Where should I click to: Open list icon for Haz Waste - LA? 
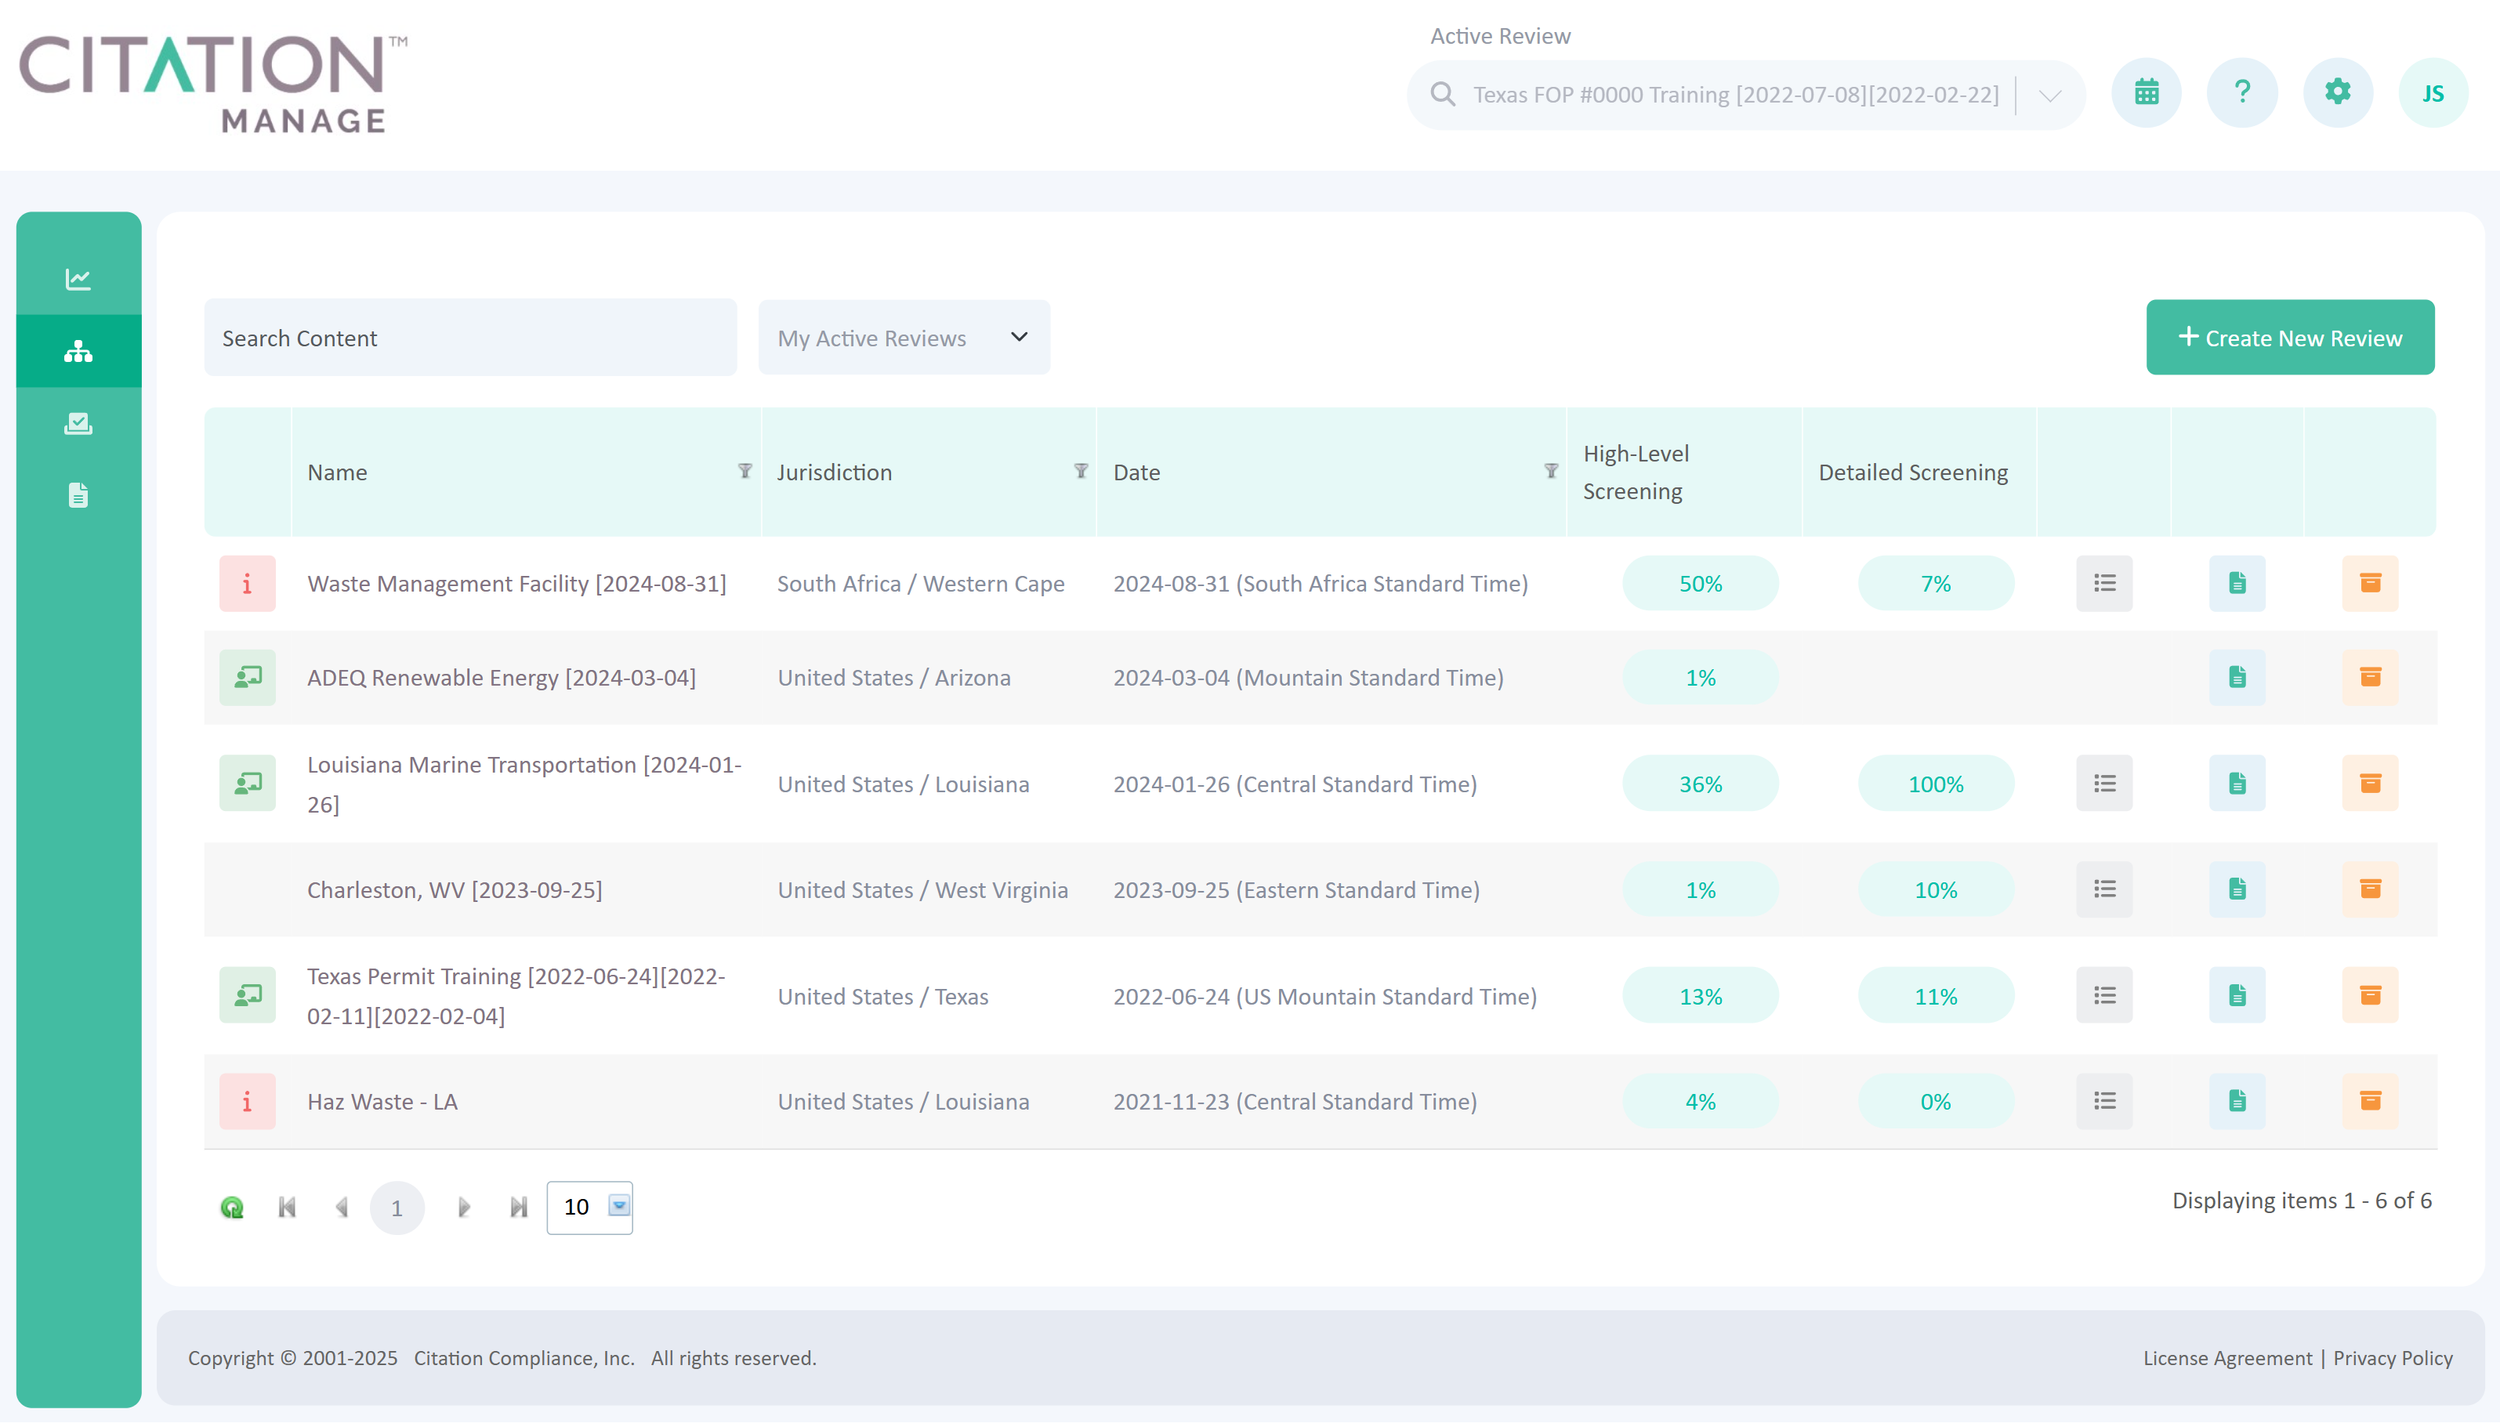[x=2104, y=1101]
